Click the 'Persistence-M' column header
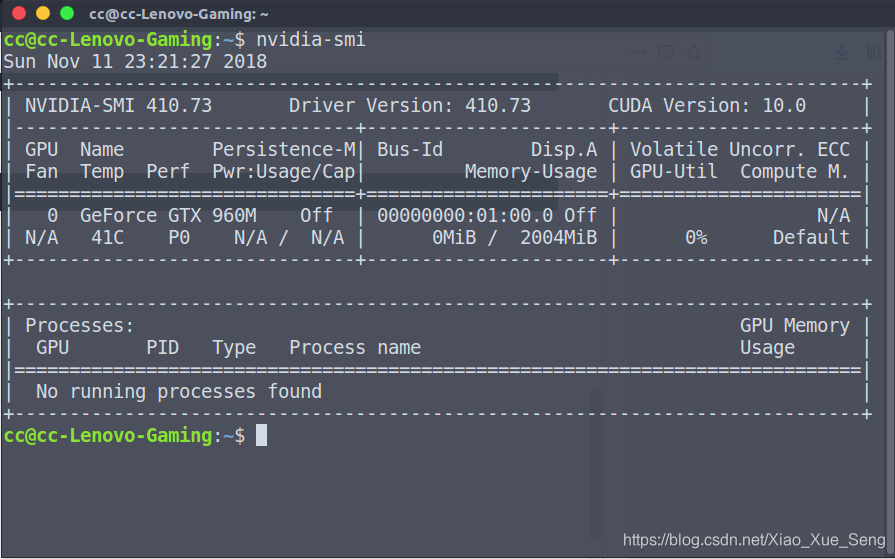The width and height of the screenshot is (895, 559). click(284, 150)
